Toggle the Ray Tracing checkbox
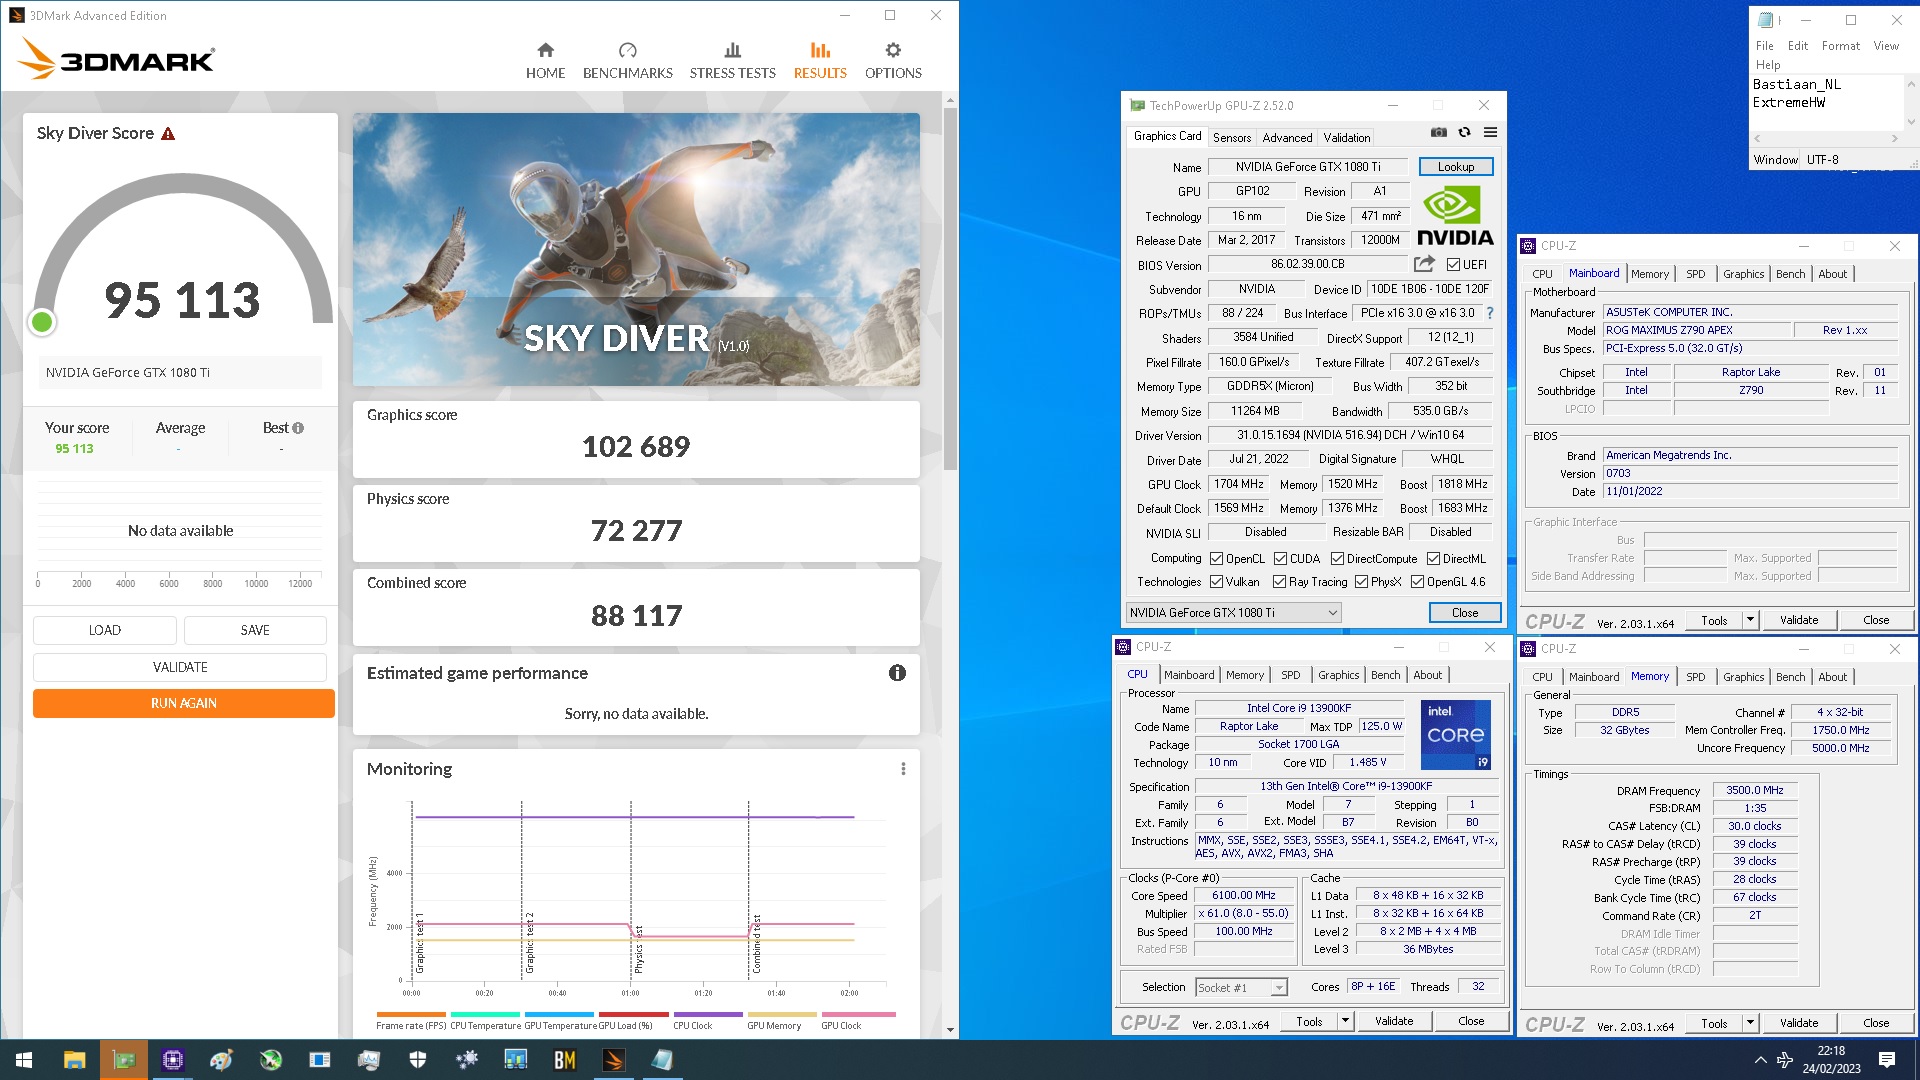 point(1279,582)
